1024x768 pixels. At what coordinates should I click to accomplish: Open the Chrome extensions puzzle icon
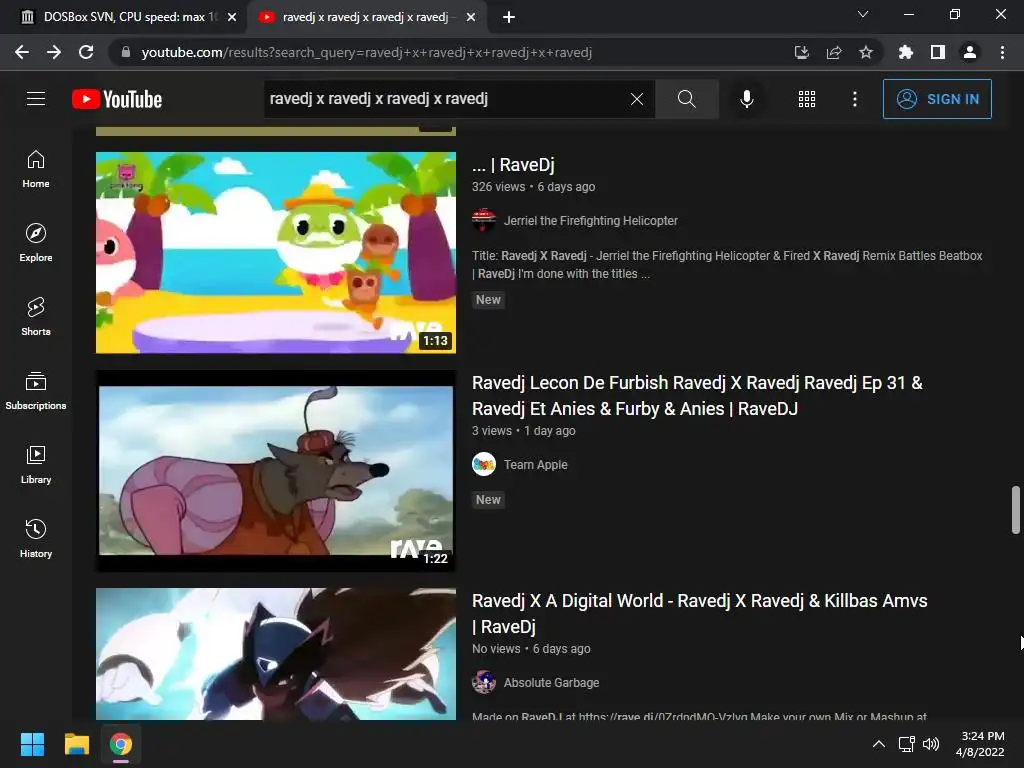pyautogui.click(x=905, y=52)
